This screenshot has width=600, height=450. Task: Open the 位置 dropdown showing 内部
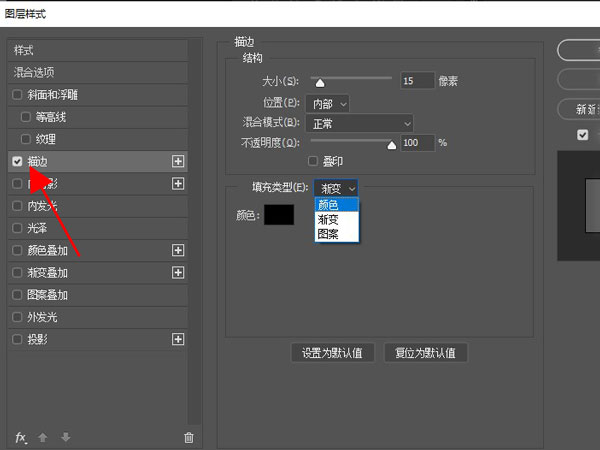click(327, 104)
